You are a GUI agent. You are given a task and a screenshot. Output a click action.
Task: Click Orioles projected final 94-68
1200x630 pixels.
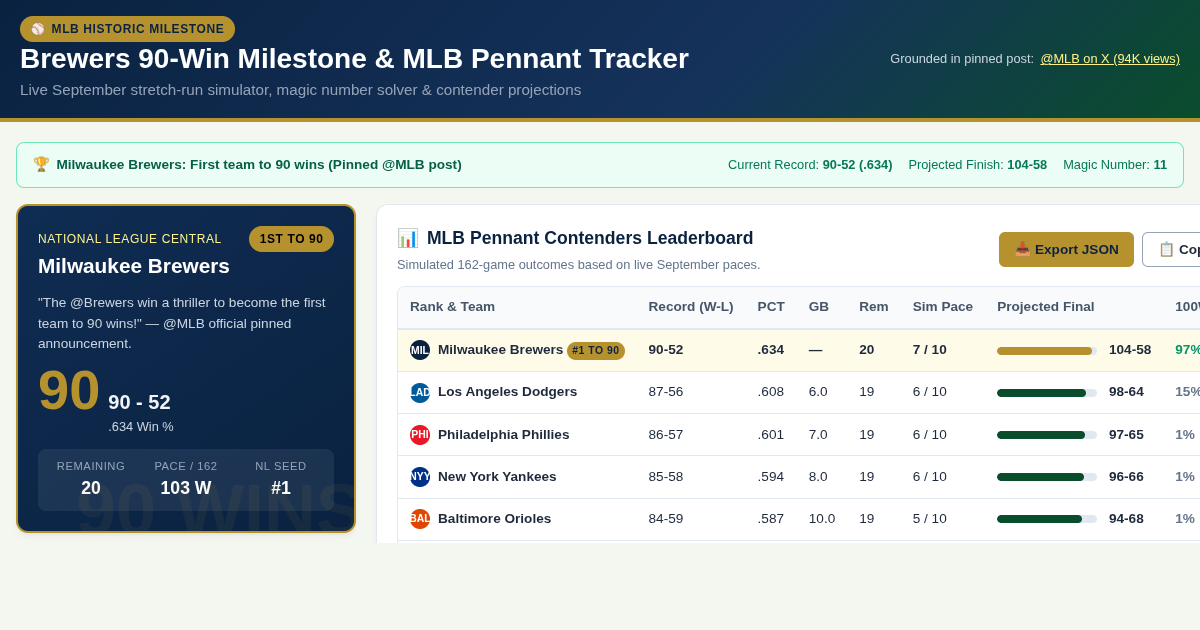[x=1126, y=519]
